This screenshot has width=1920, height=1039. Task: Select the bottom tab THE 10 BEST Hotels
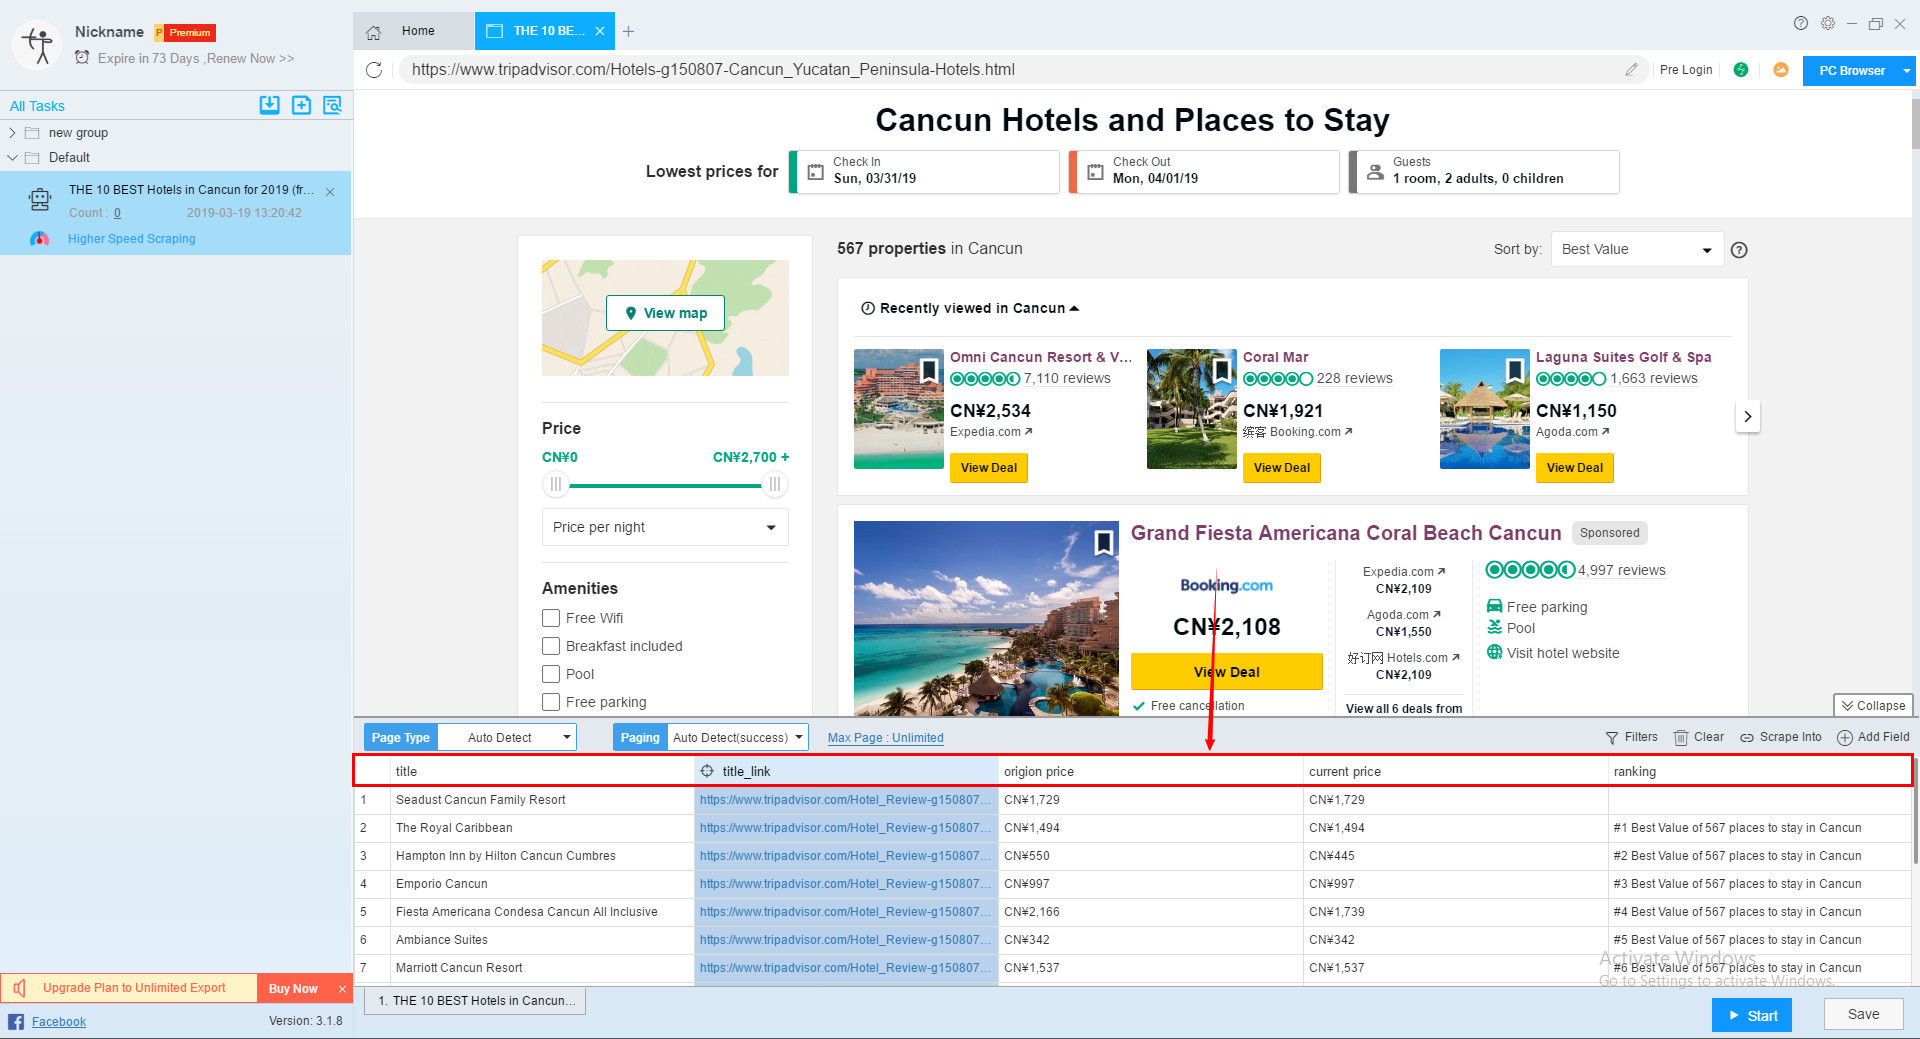(475, 1001)
